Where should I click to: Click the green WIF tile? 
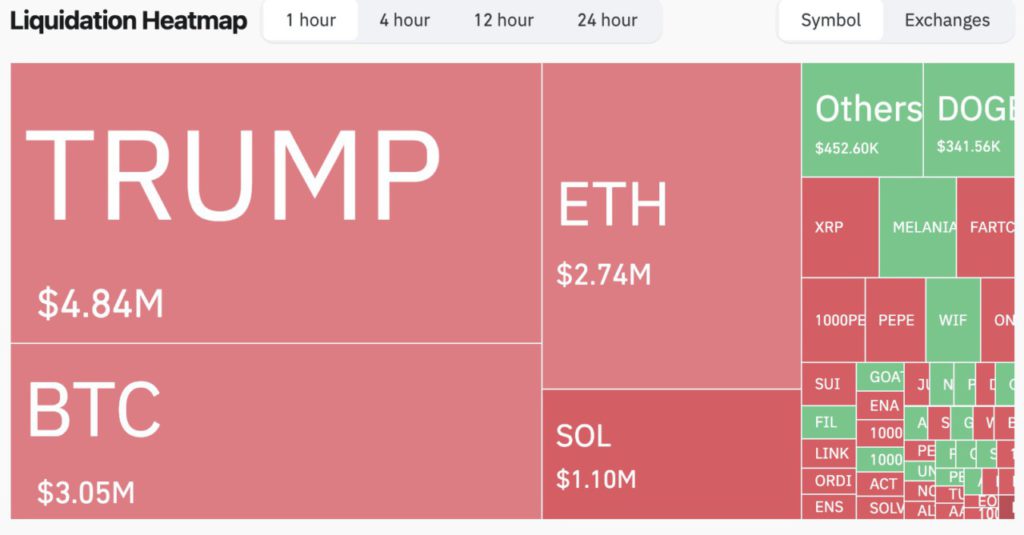click(x=952, y=320)
